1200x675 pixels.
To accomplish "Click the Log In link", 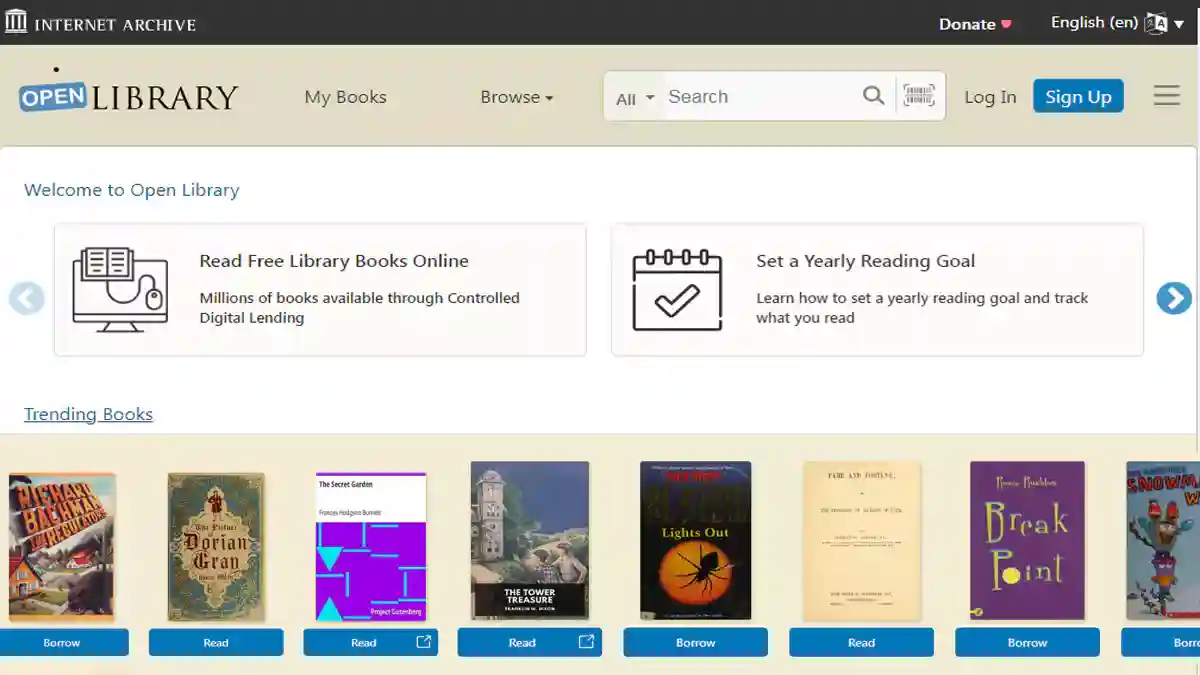I will (x=990, y=96).
